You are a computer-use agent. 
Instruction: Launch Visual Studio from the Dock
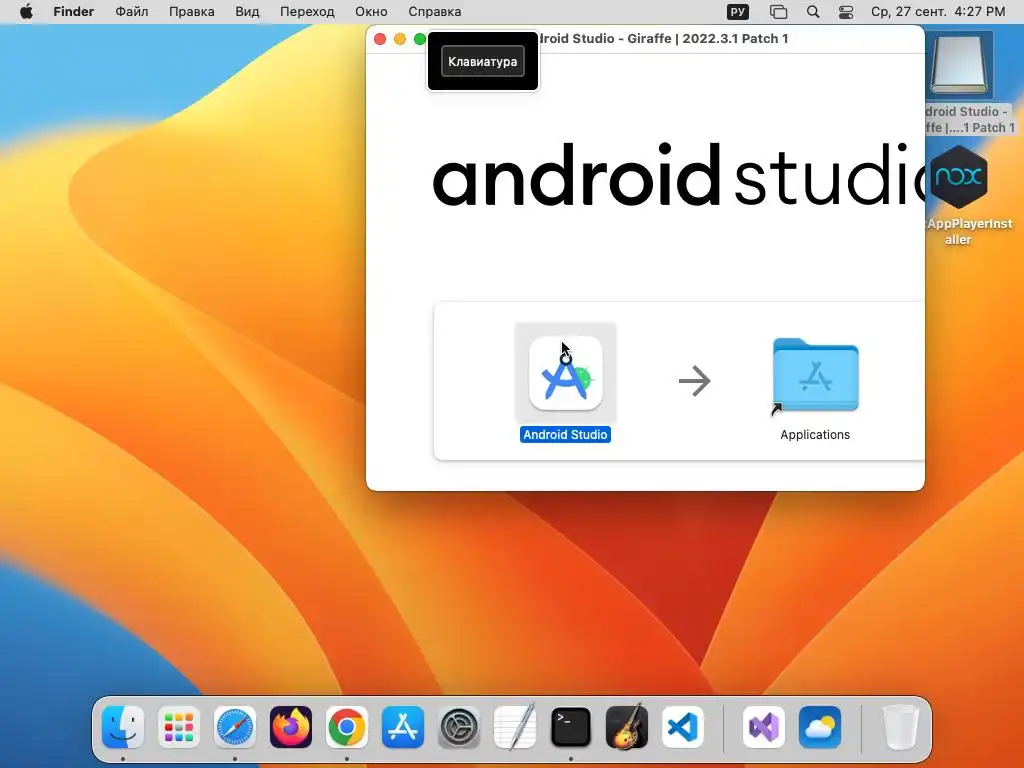763,726
